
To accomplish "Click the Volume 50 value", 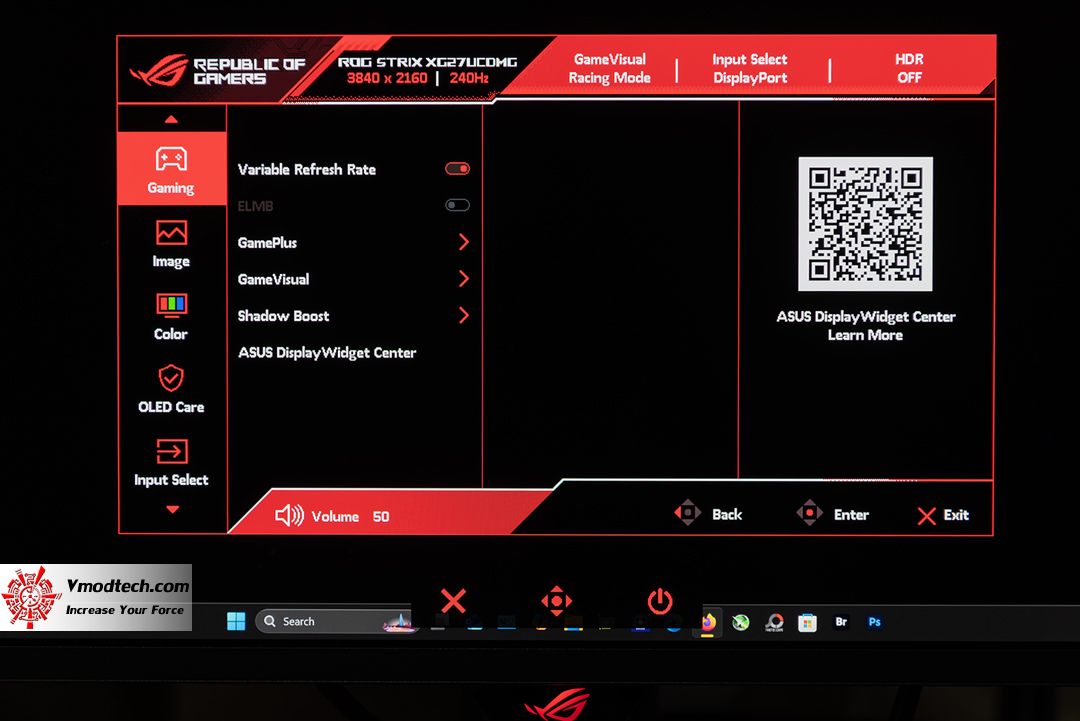I will [x=381, y=516].
